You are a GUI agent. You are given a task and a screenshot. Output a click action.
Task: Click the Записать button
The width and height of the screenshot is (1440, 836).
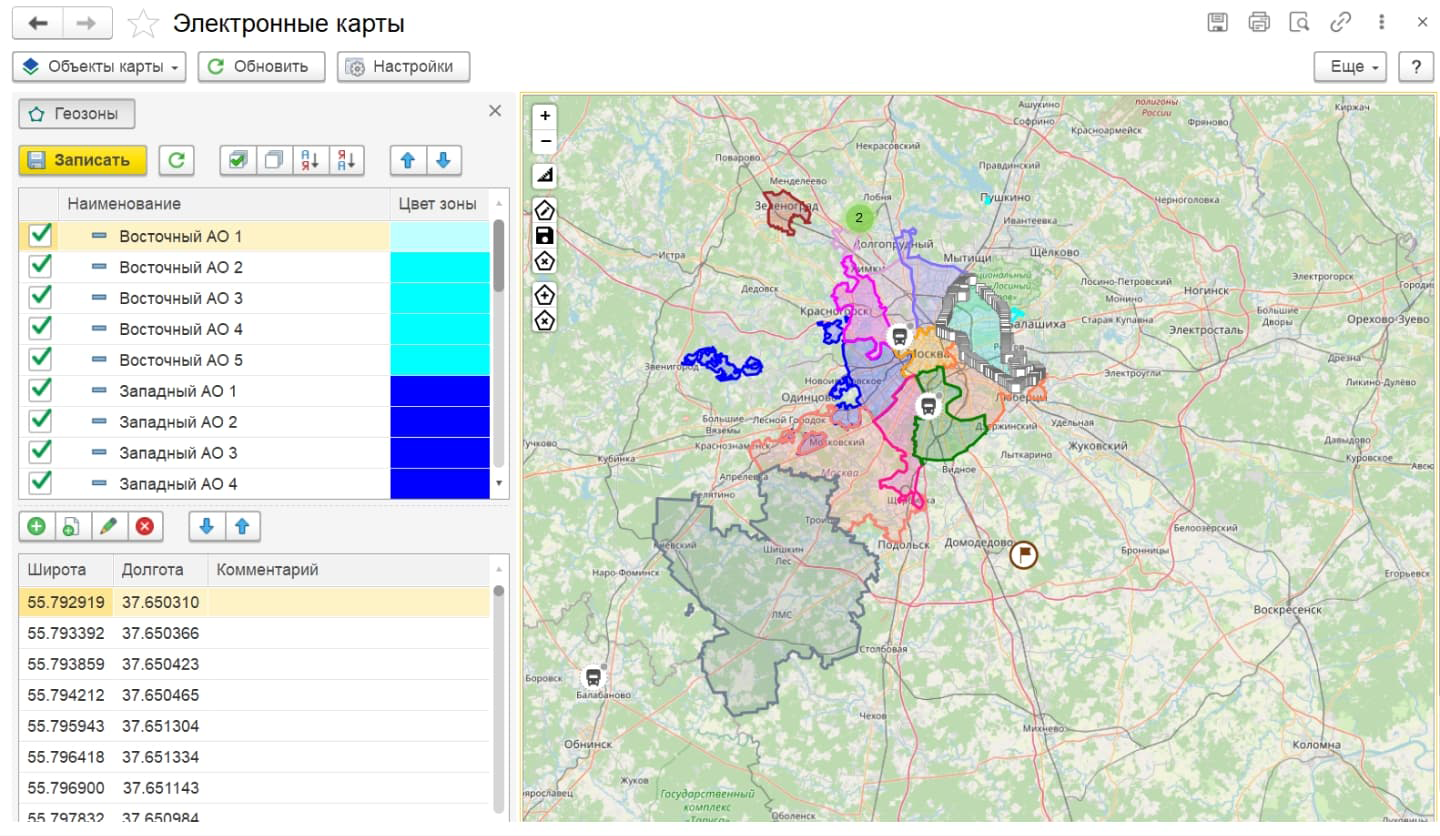pyautogui.click(x=83, y=160)
